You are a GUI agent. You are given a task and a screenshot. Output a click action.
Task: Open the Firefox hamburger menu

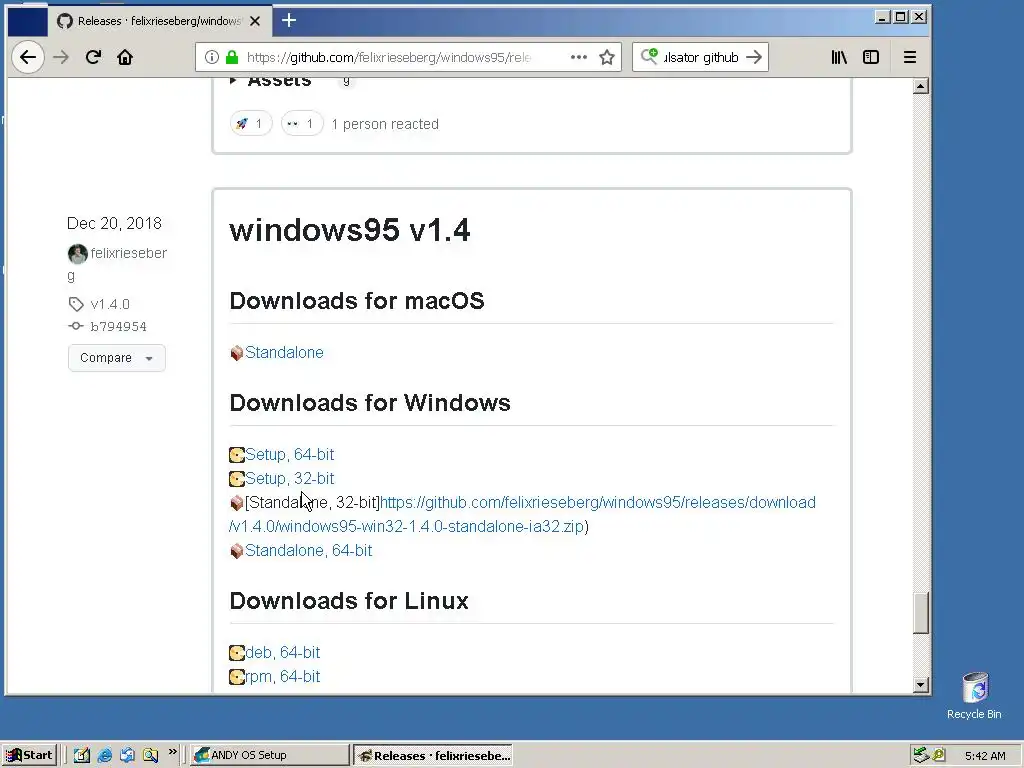(910, 57)
